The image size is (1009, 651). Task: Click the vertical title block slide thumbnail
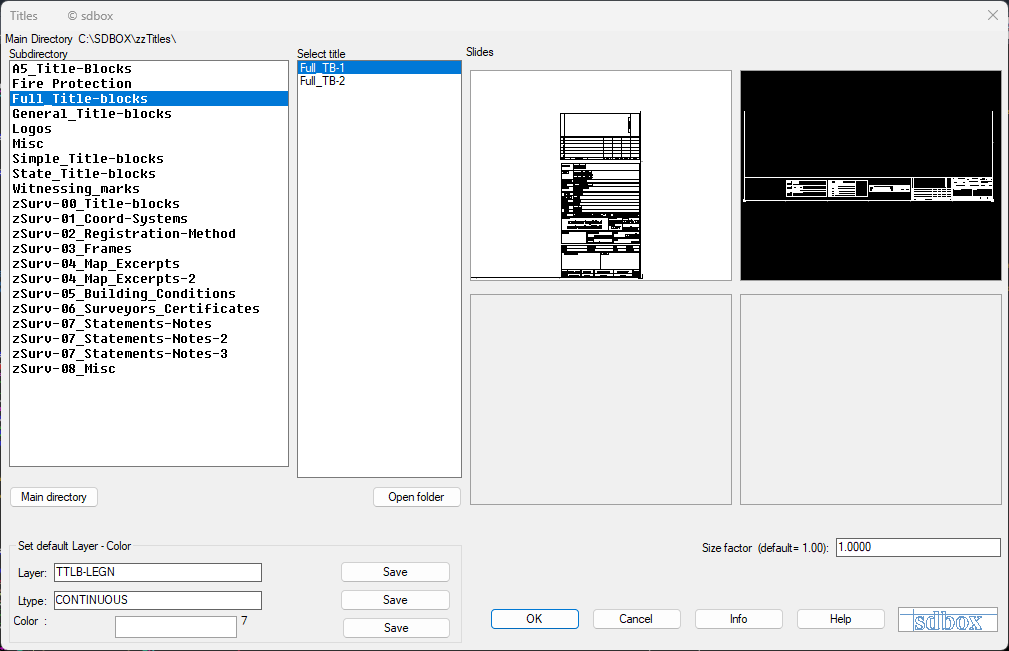[x=601, y=175]
